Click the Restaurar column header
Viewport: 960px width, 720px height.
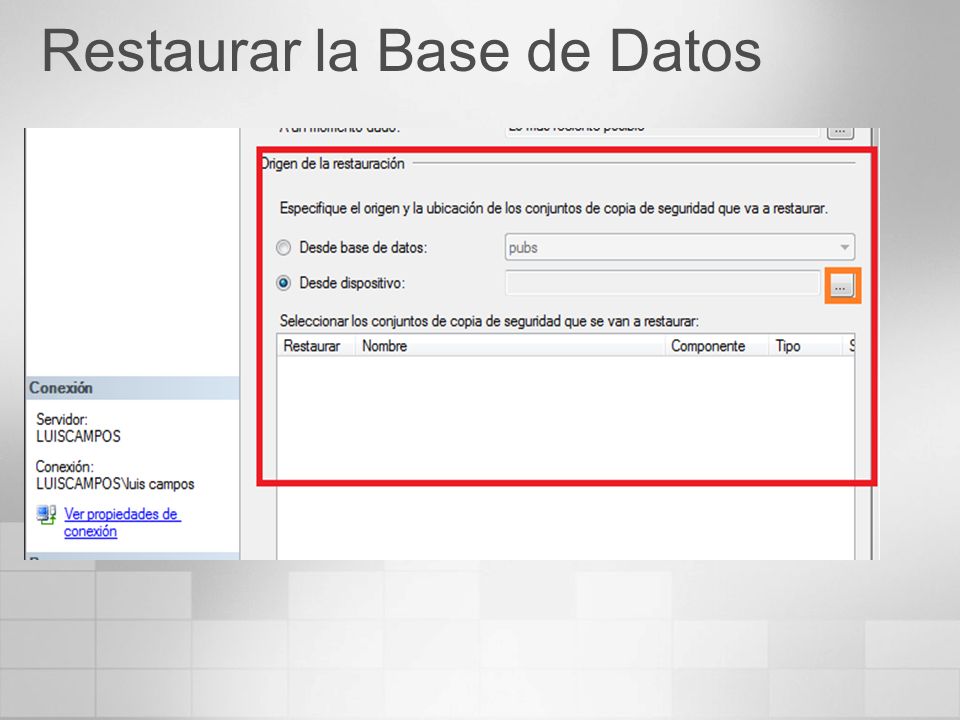pyautogui.click(x=316, y=346)
